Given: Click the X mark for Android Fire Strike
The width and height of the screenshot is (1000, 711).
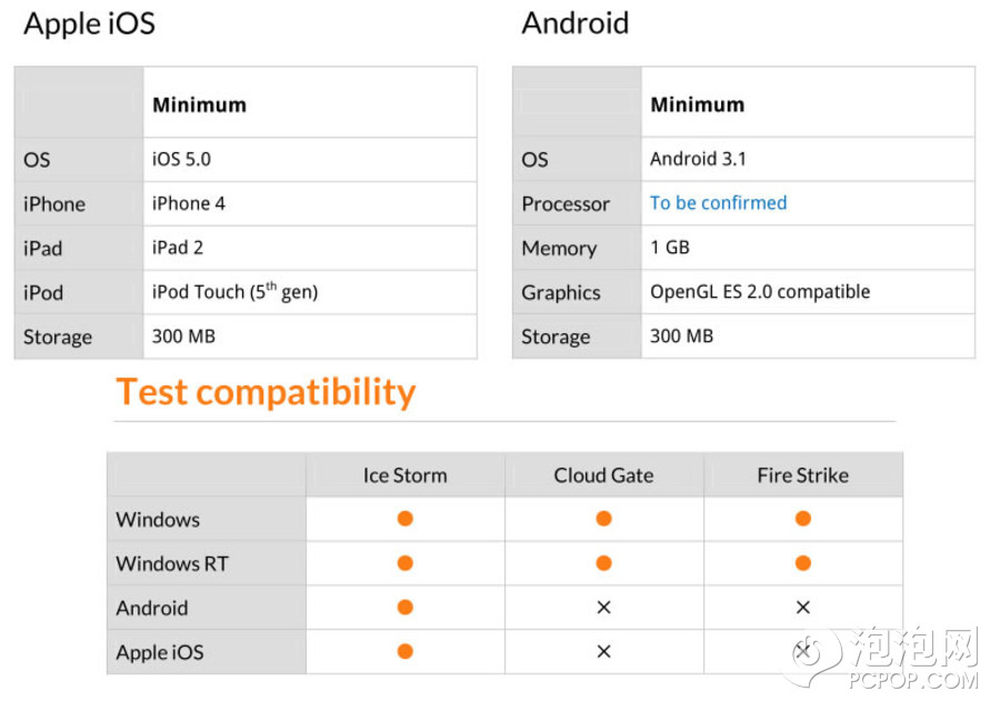Looking at the screenshot, I should 803,607.
